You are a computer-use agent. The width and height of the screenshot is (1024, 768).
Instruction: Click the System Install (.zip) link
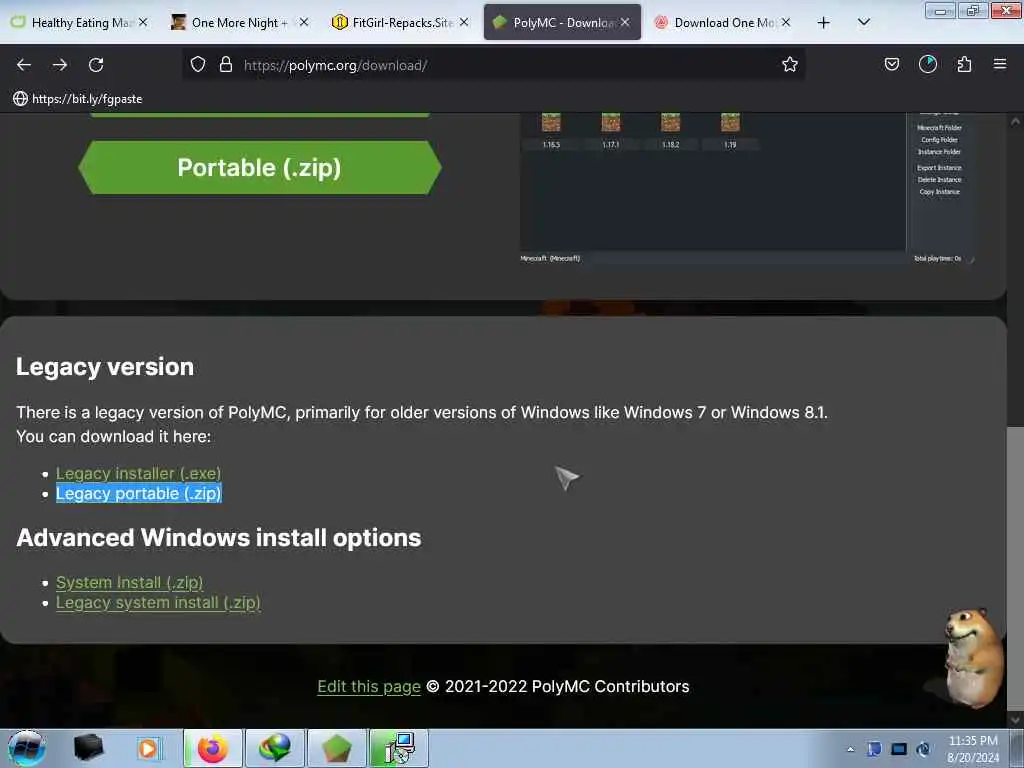[129, 582]
